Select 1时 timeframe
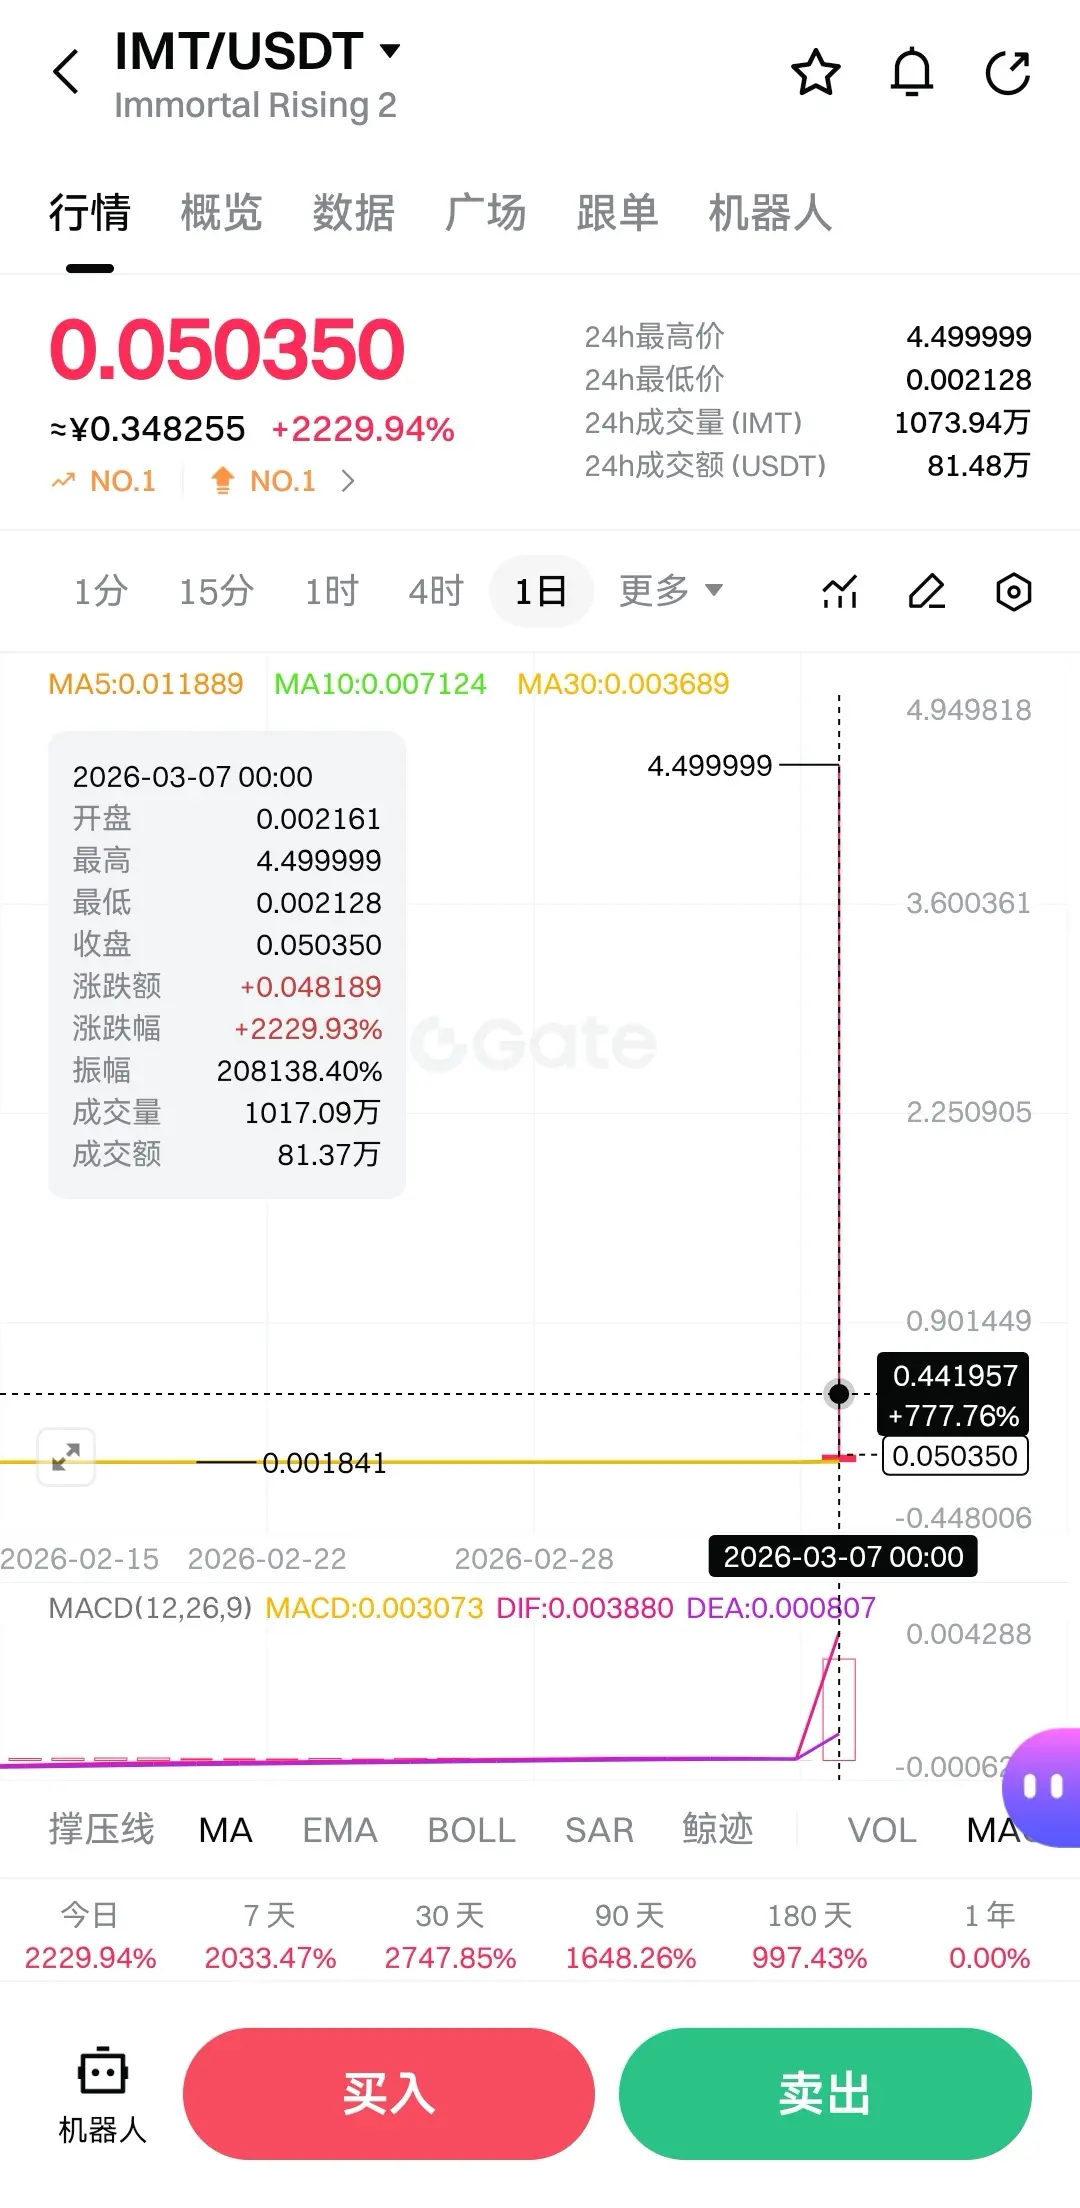 click(332, 591)
